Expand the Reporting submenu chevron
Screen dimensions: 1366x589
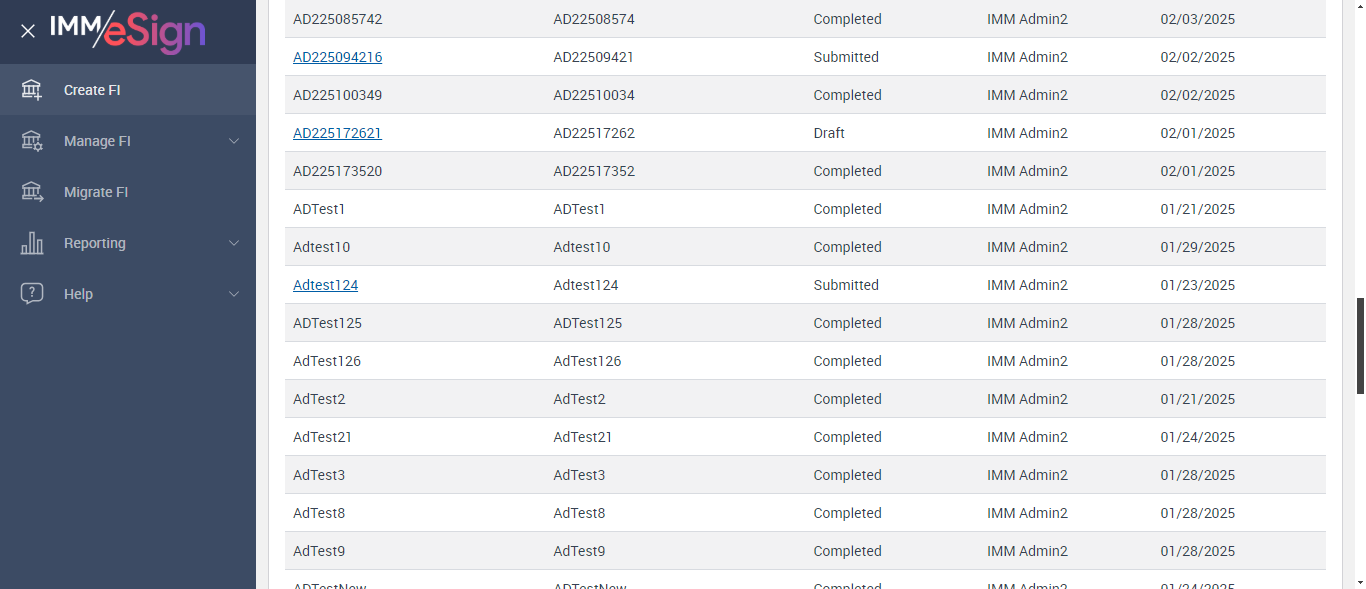(234, 243)
